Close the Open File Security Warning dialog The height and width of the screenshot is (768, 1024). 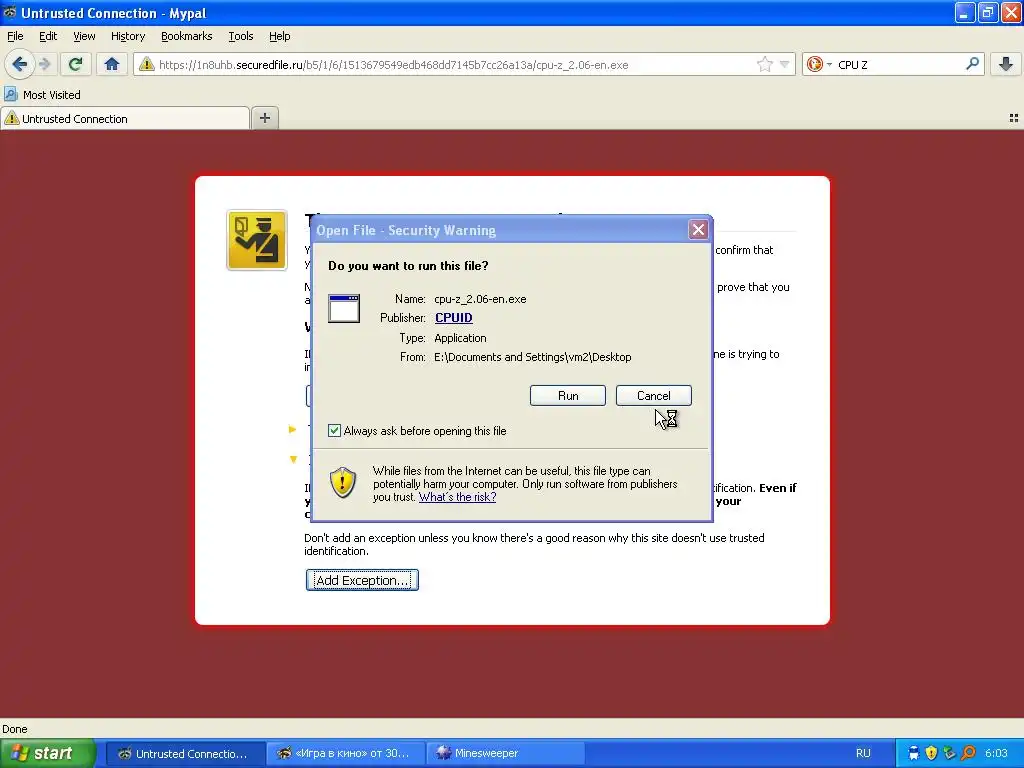pyautogui.click(x=698, y=229)
